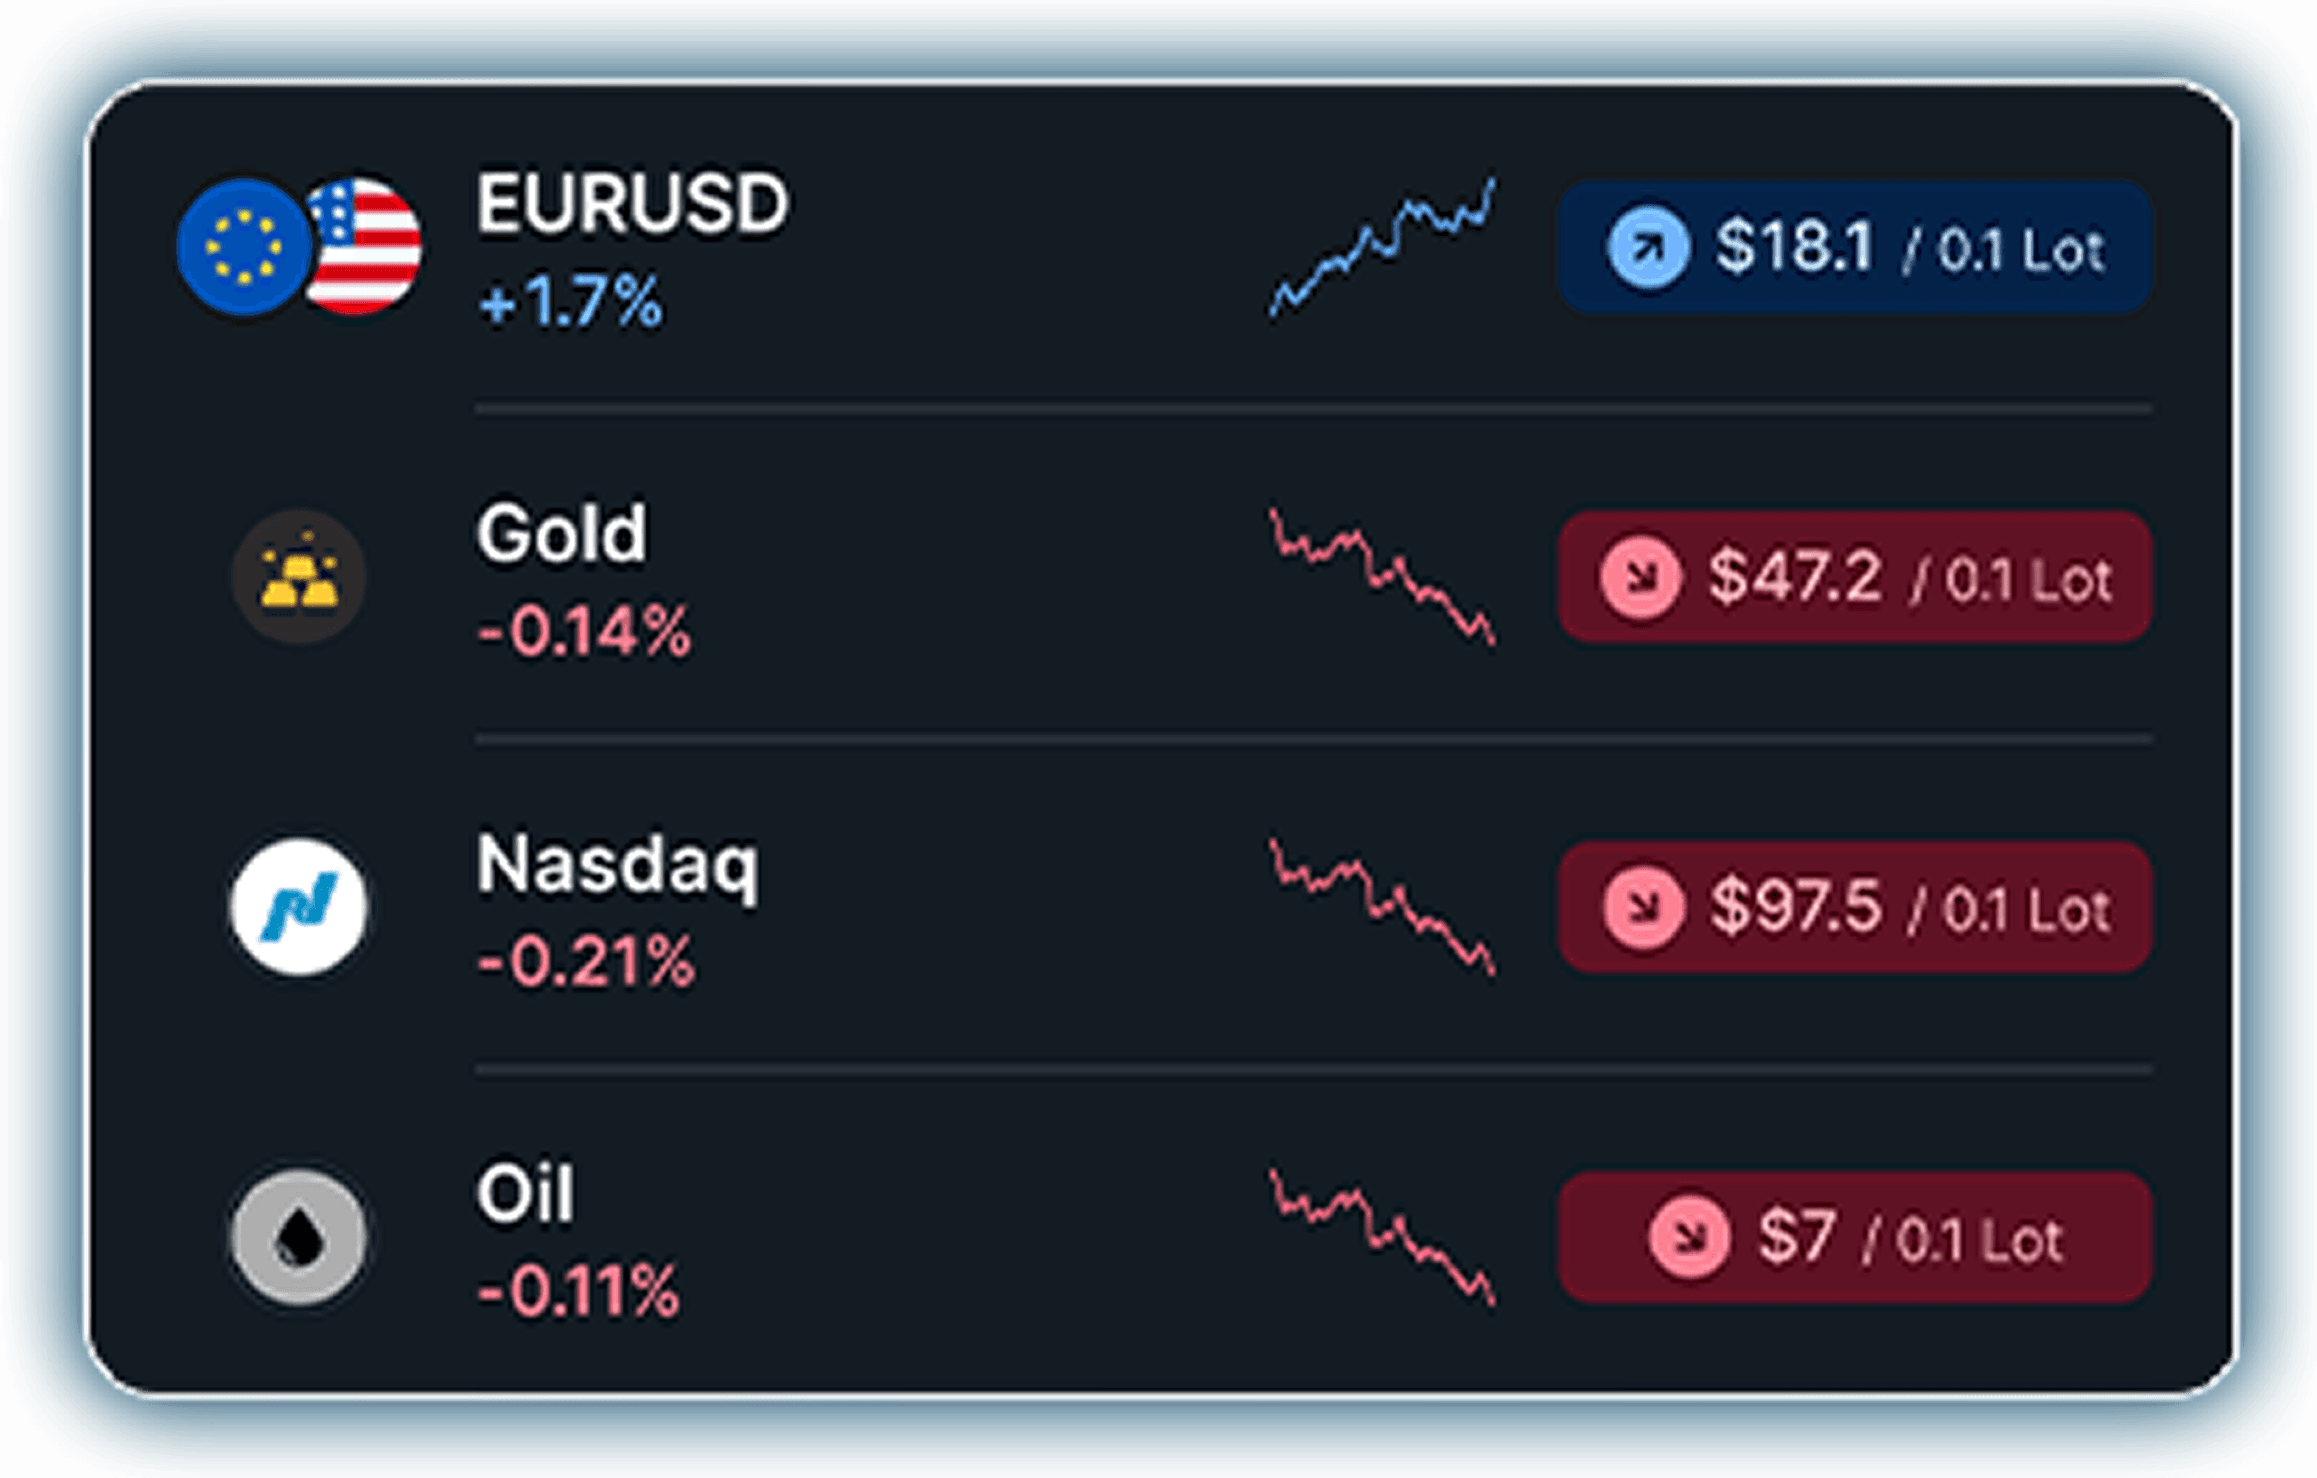This screenshot has width=2317, height=1478.
Task: Click the red down-arrow icon for Nasdaq
Action: click(1642, 907)
